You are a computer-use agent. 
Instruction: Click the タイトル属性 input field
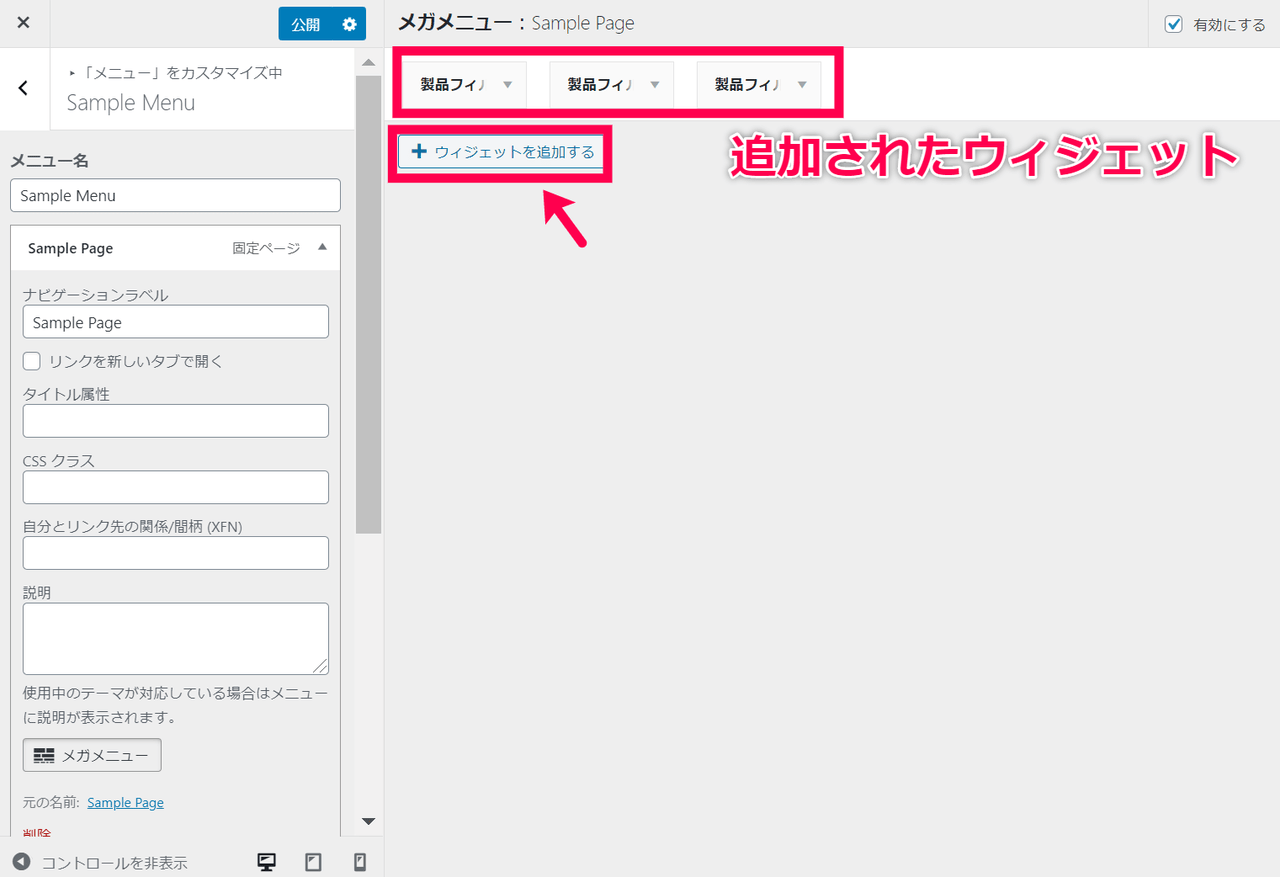(x=175, y=421)
